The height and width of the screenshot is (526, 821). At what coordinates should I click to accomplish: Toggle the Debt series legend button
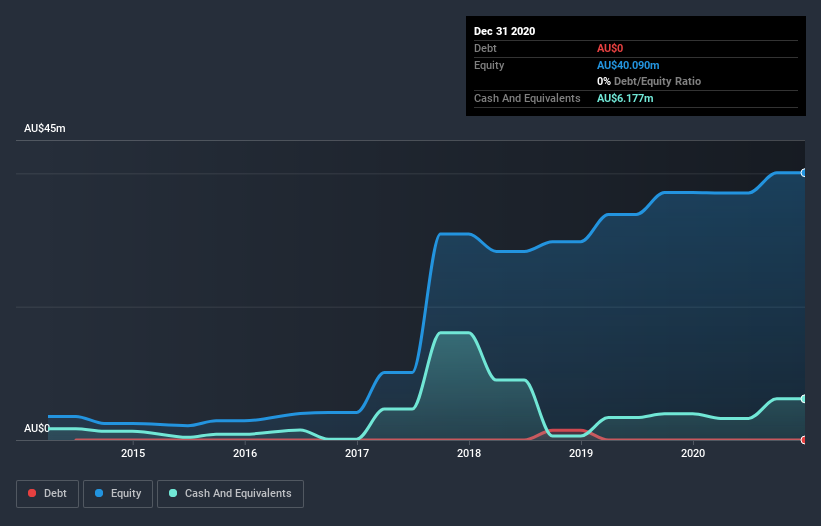(x=47, y=494)
